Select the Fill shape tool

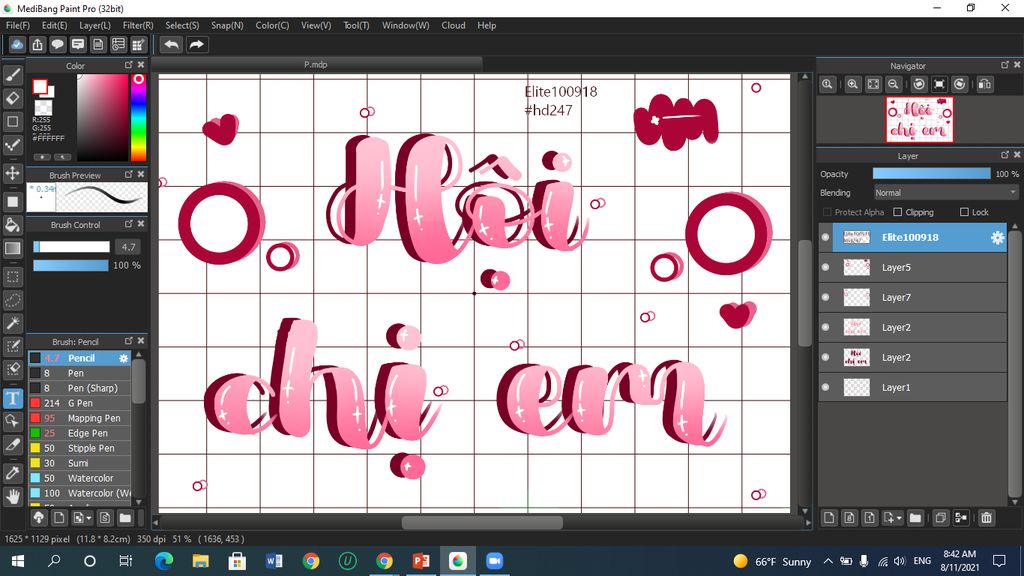point(12,201)
